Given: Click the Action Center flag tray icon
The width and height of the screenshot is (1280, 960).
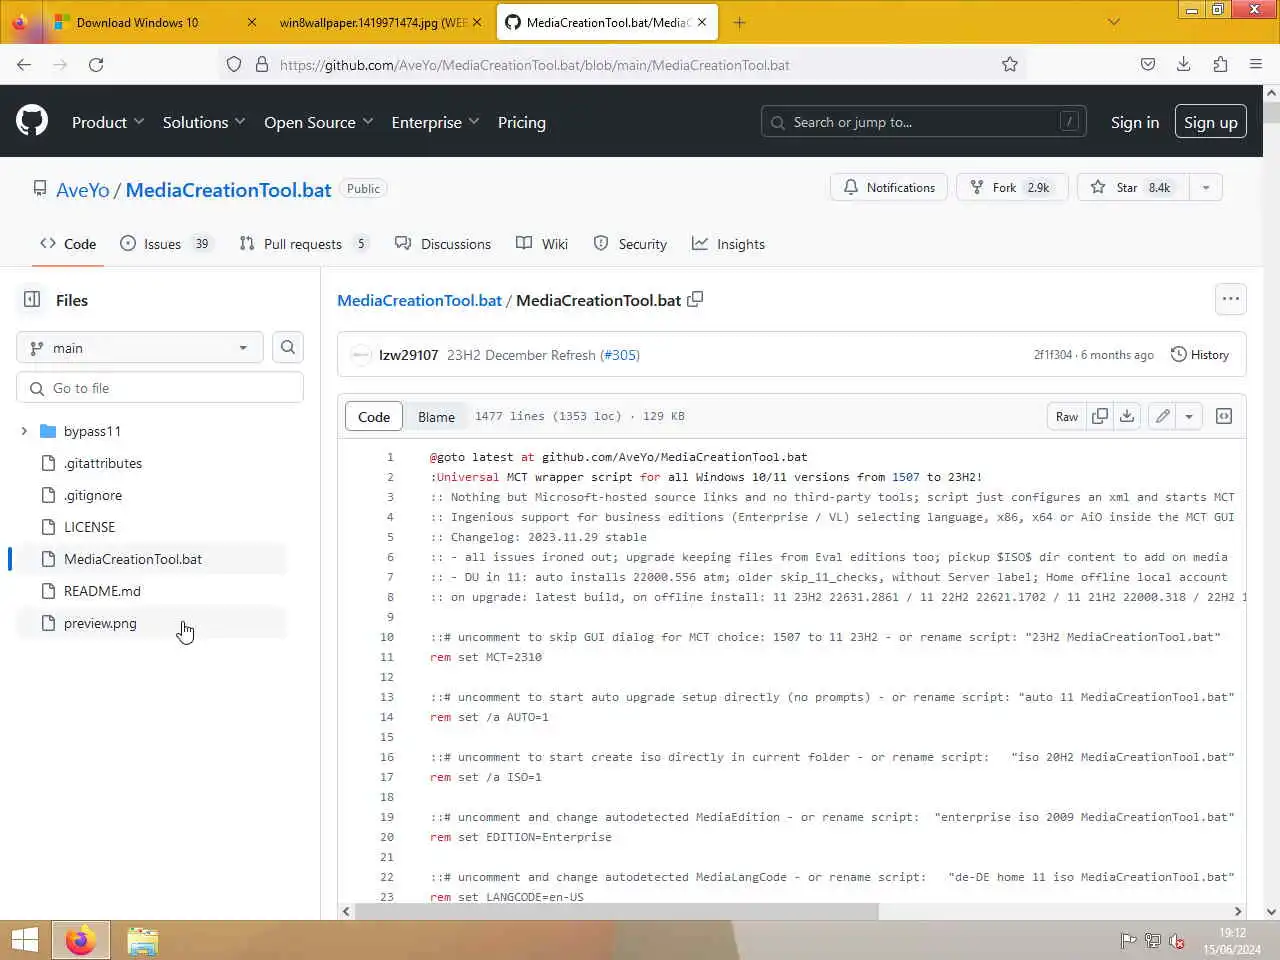Looking at the screenshot, I should click(x=1128, y=941).
